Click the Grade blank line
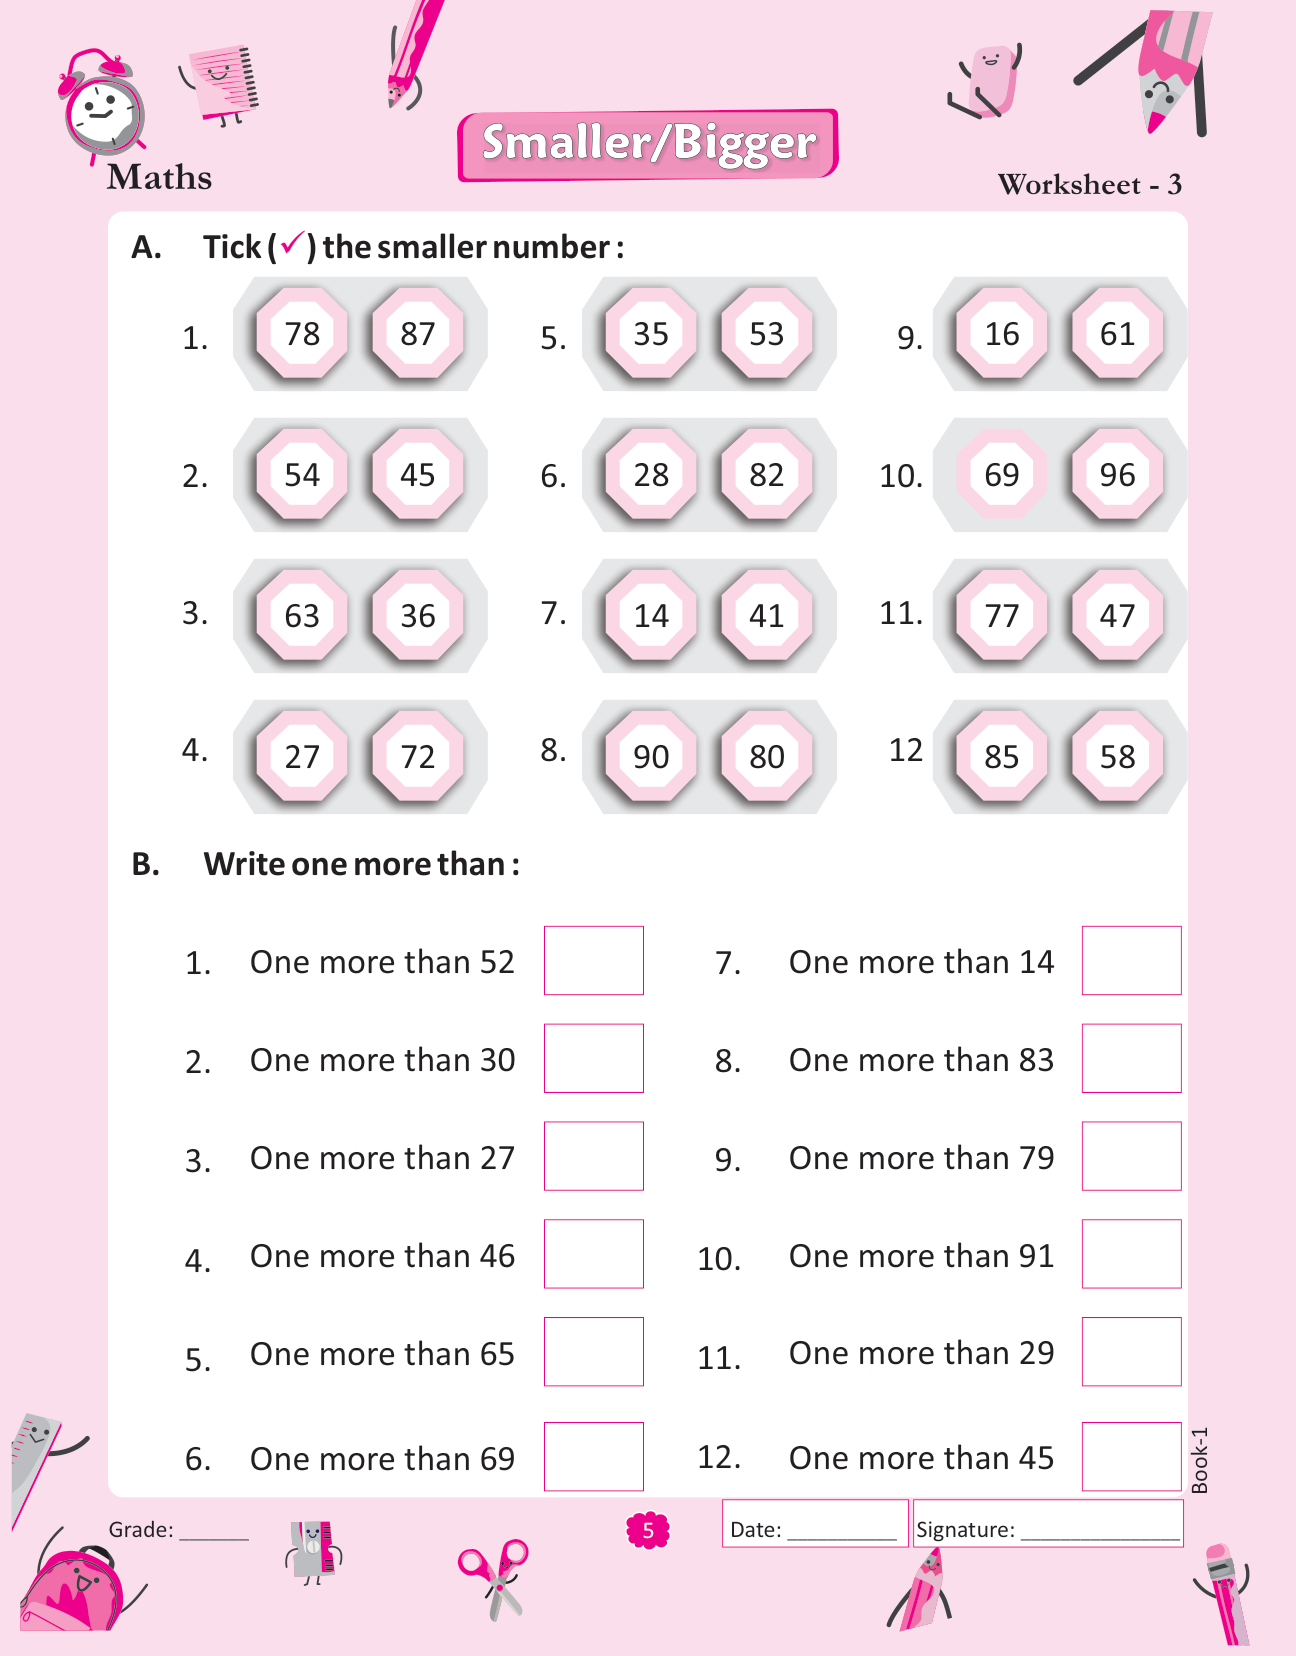This screenshot has height=1656, width=1296. pos(214,1530)
